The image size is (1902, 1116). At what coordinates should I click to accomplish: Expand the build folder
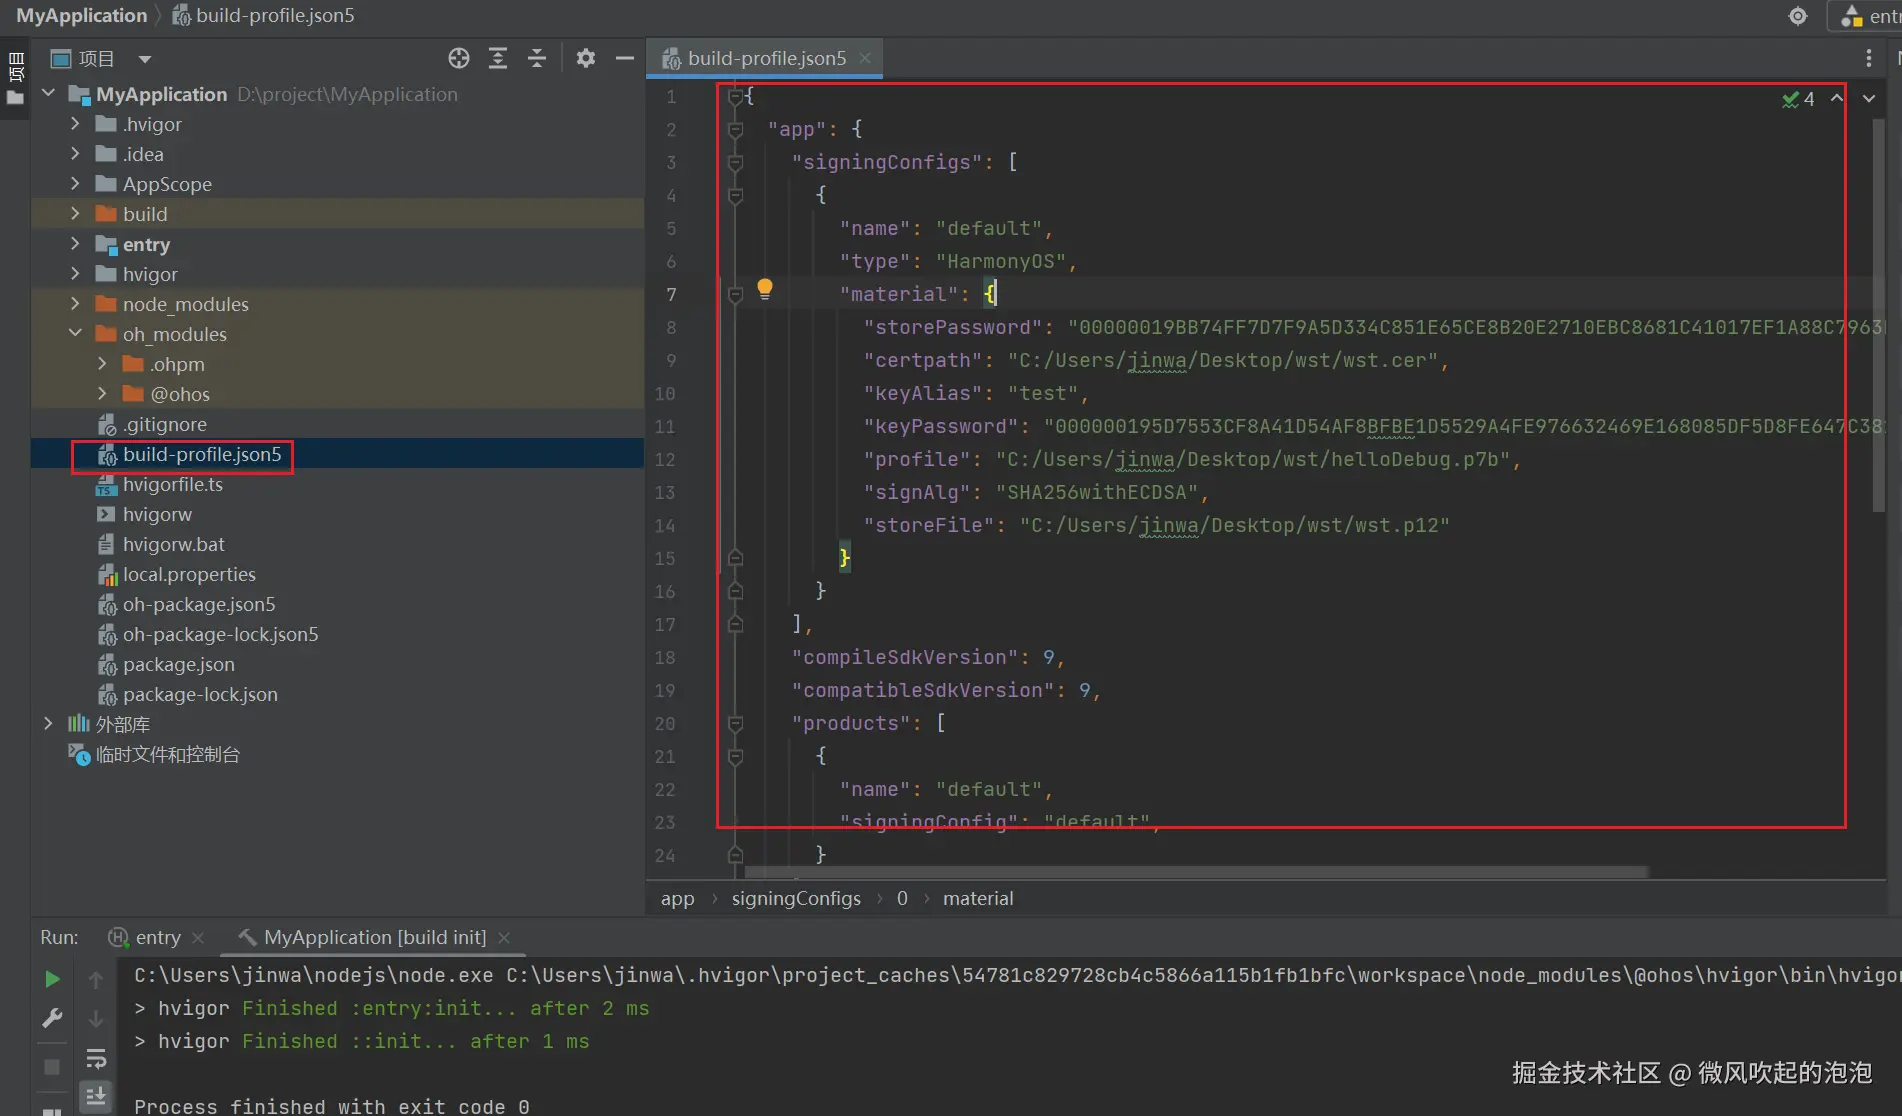click(x=75, y=213)
